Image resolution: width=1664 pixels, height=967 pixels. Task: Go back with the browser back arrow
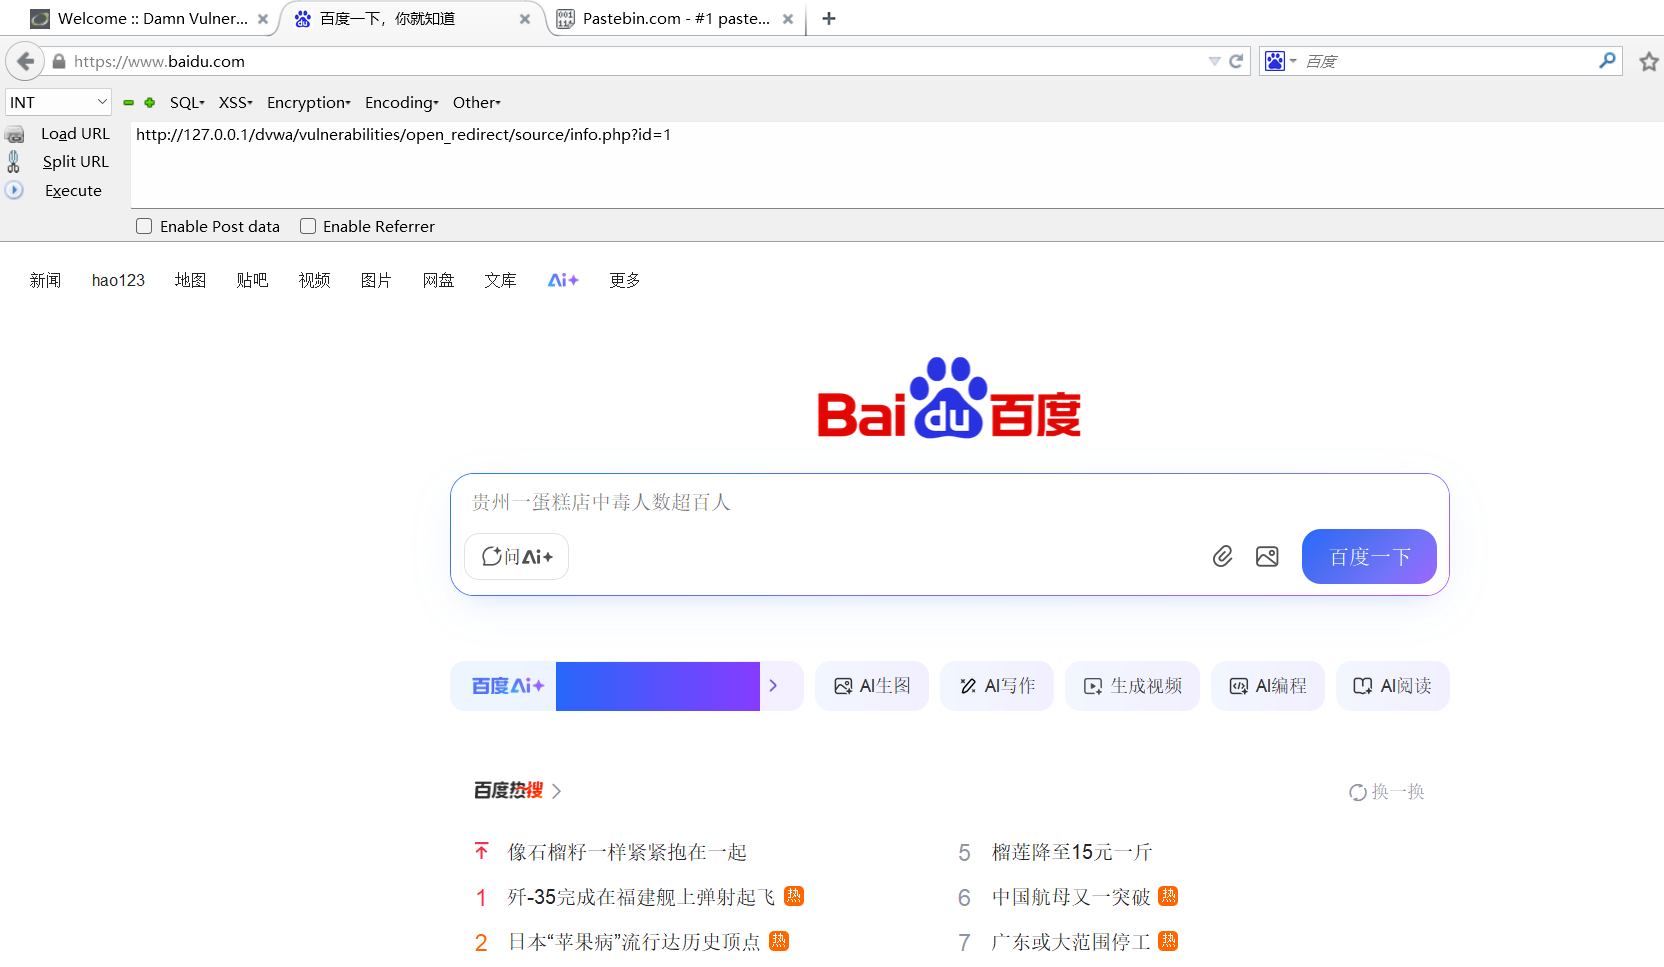point(25,61)
